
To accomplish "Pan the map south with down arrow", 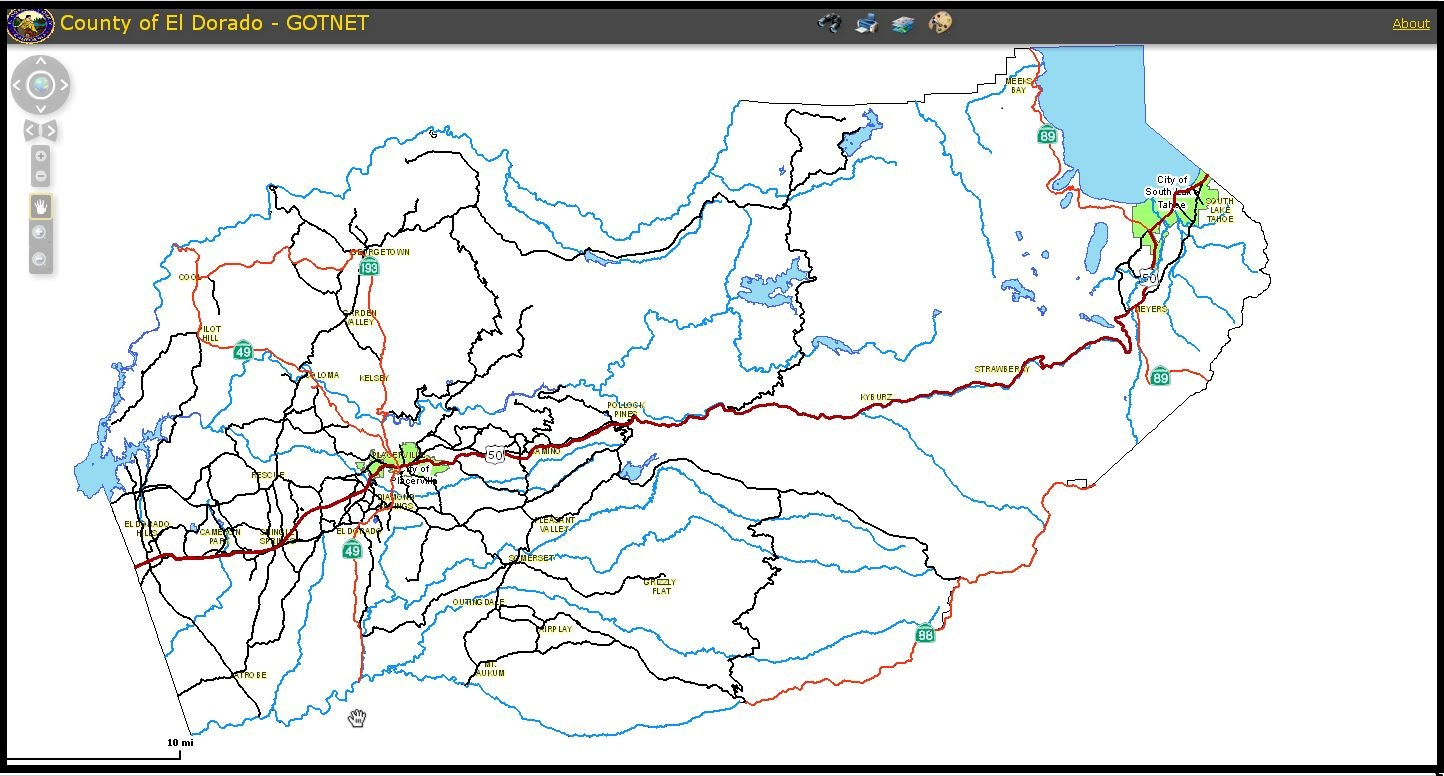I will tap(40, 108).
